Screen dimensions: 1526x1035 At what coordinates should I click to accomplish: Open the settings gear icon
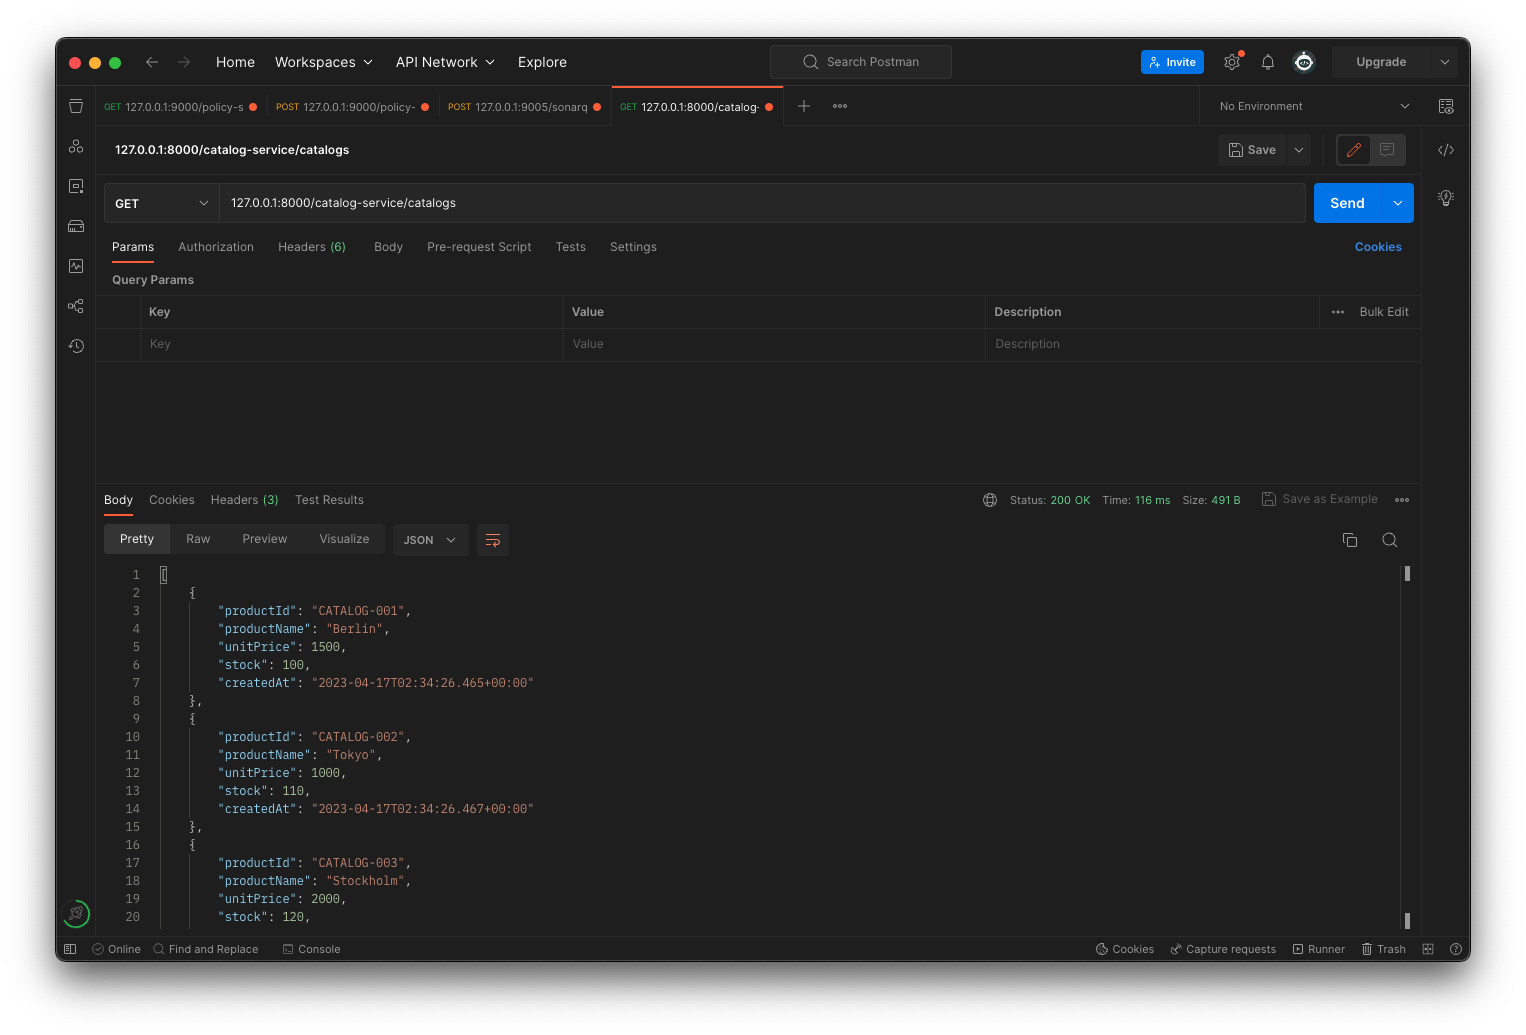click(1232, 62)
